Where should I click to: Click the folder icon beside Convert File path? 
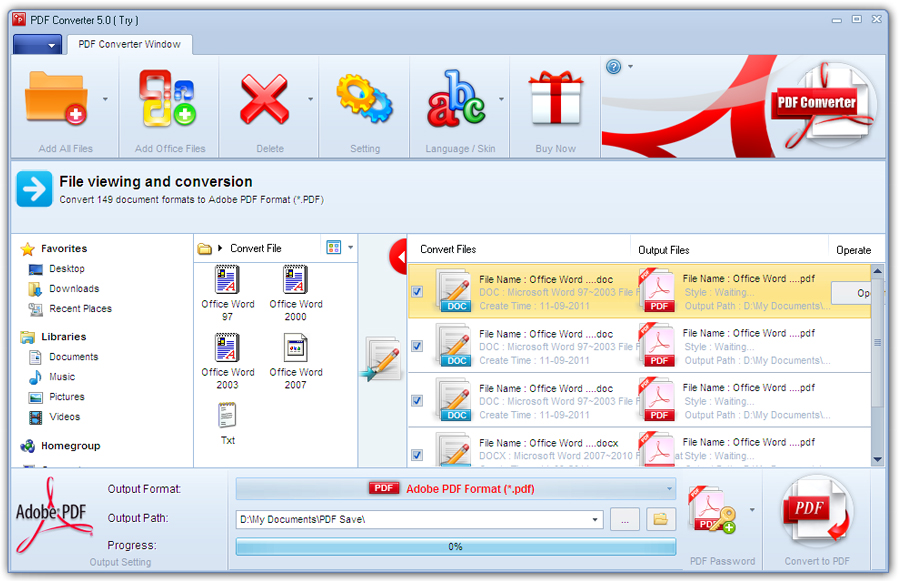point(204,249)
